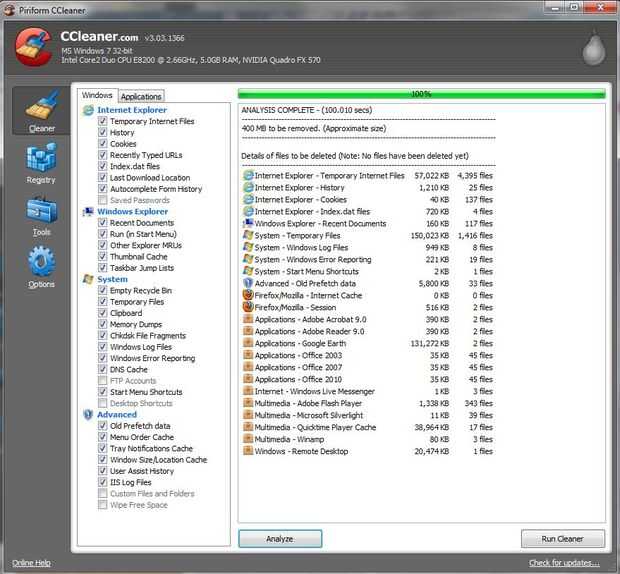This screenshot has width=620, height=574.
Task: Click the Windows Explorer category icon
Action: coord(88,212)
